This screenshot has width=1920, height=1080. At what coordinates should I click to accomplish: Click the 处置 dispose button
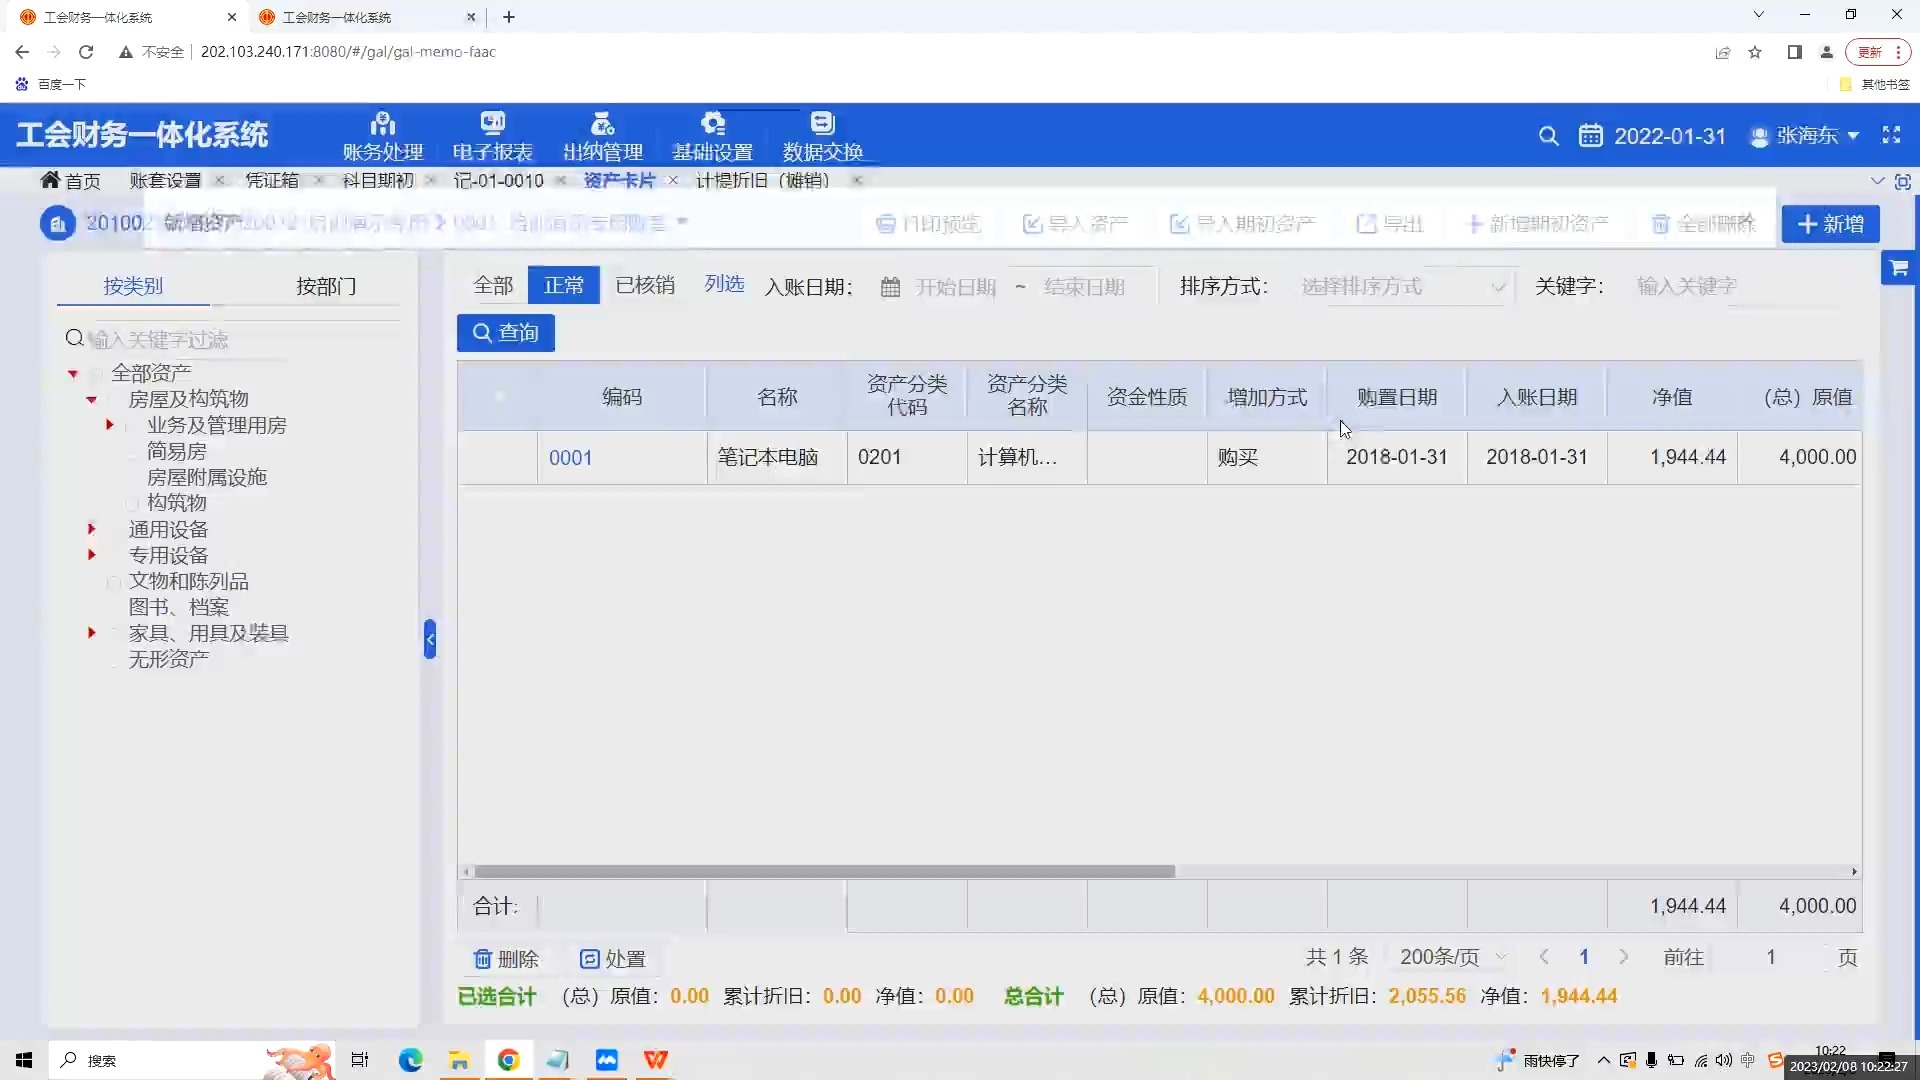613,959
